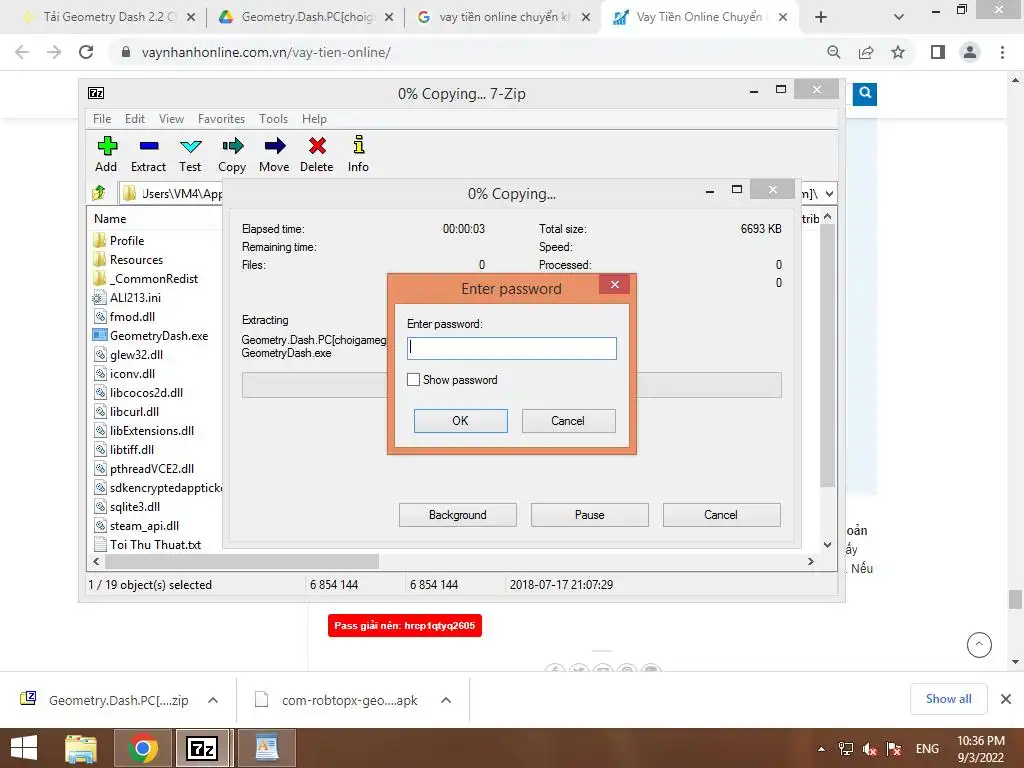The height and width of the screenshot is (768, 1024).
Task: Open the Edit menu
Action: pyautogui.click(x=135, y=119)
